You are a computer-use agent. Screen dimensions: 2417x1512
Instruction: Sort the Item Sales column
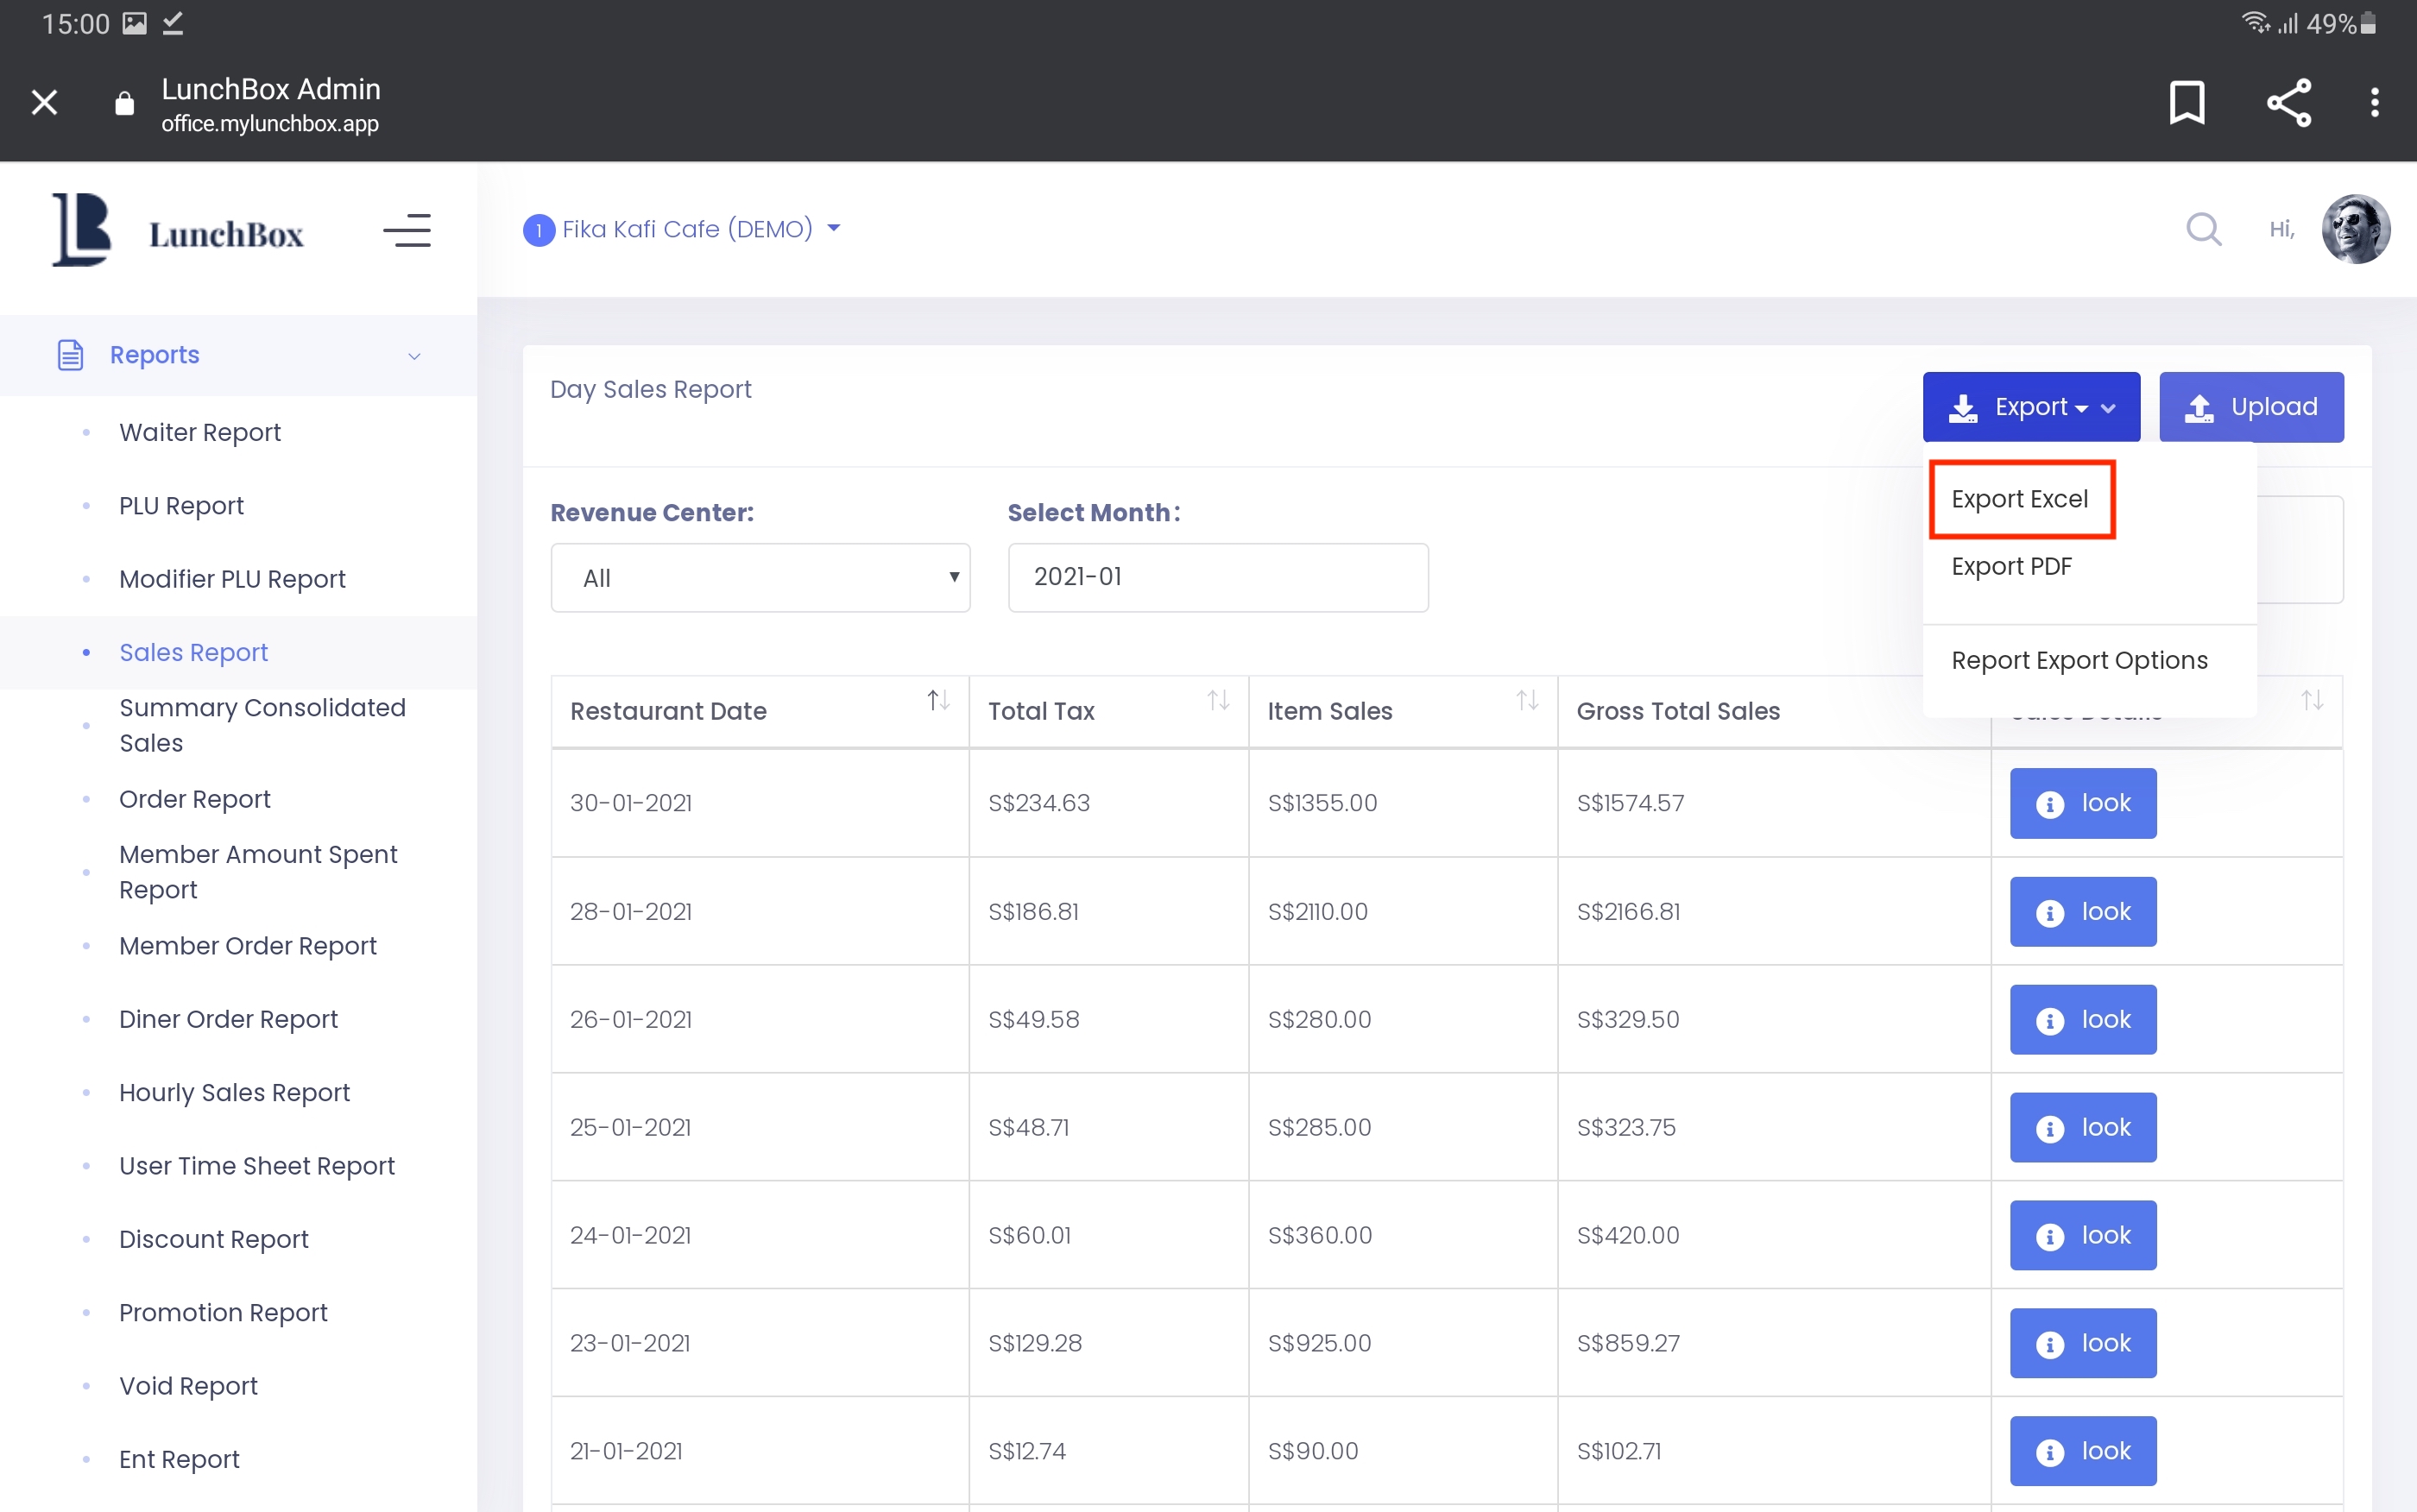pos(1526,700)
